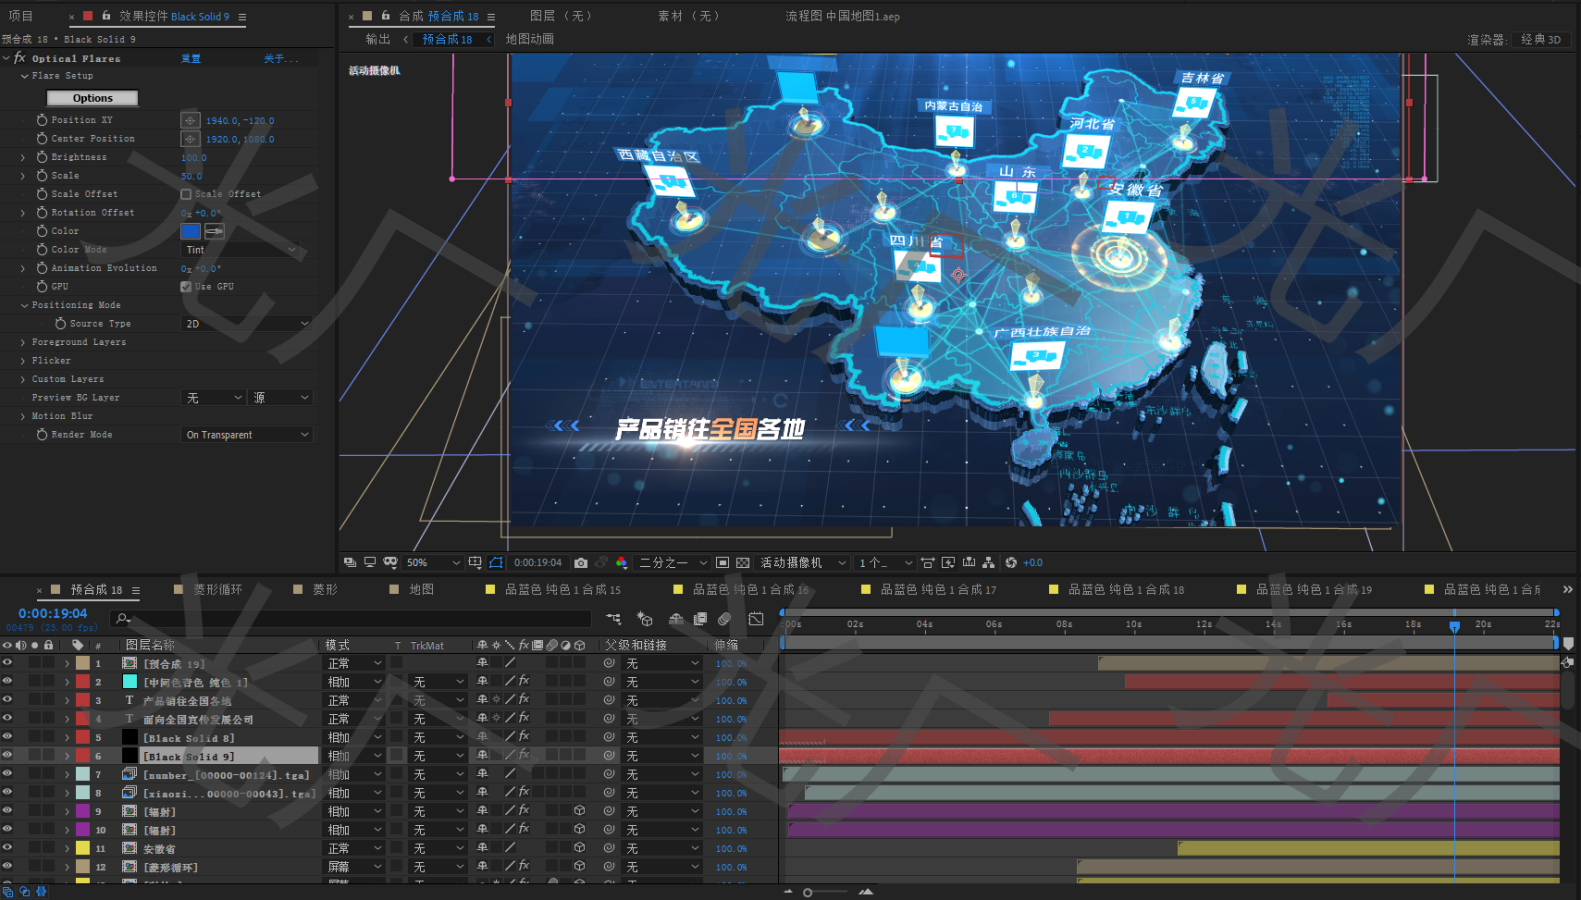This screenshot has height=900, width=1581.
Task: Click the 经典 3D renderer button
Action: pos(1540,40)
